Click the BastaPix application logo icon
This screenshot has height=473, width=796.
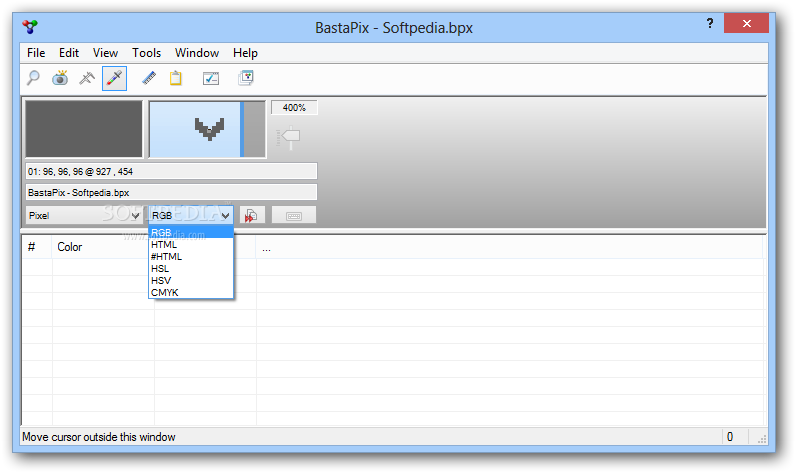(30, 26)
